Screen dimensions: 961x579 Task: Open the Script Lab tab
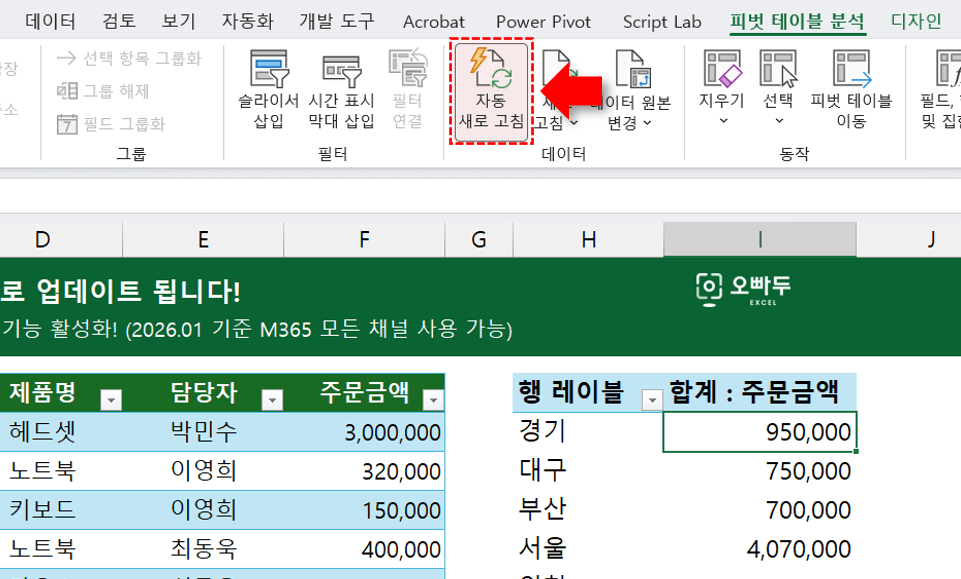click(x=661, y=19)
